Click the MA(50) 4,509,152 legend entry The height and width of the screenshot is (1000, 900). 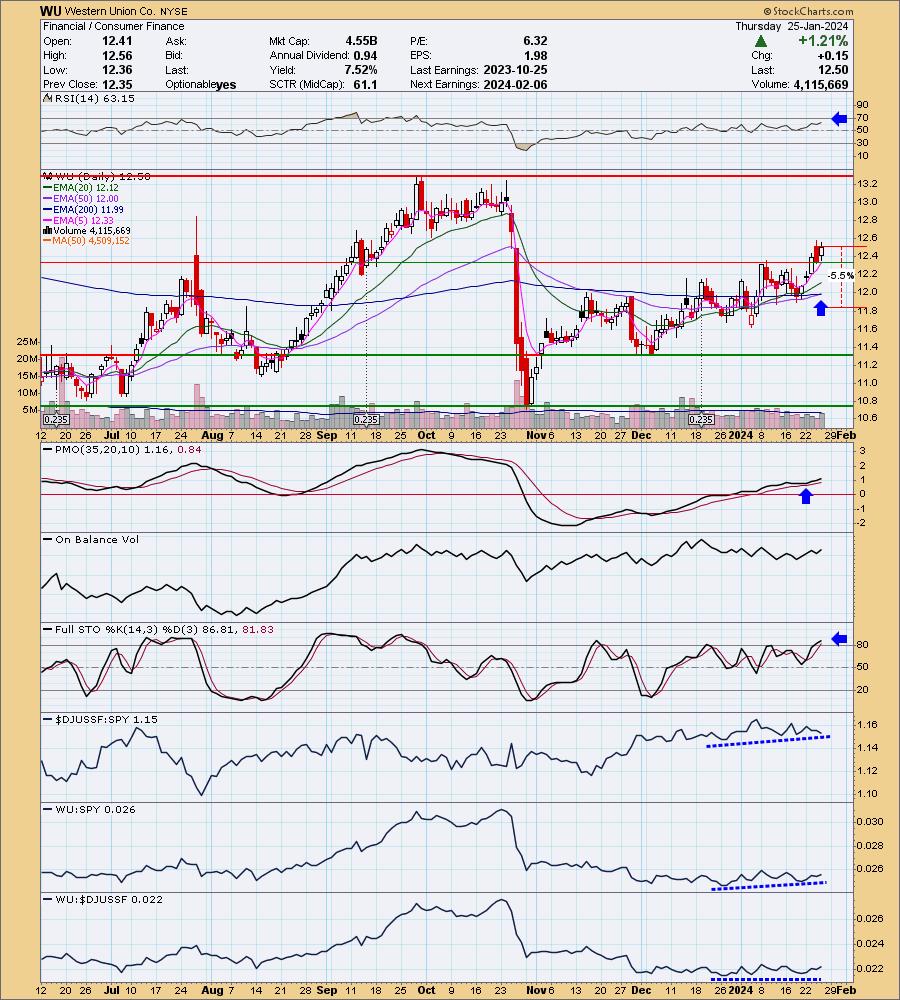(86, 241)
